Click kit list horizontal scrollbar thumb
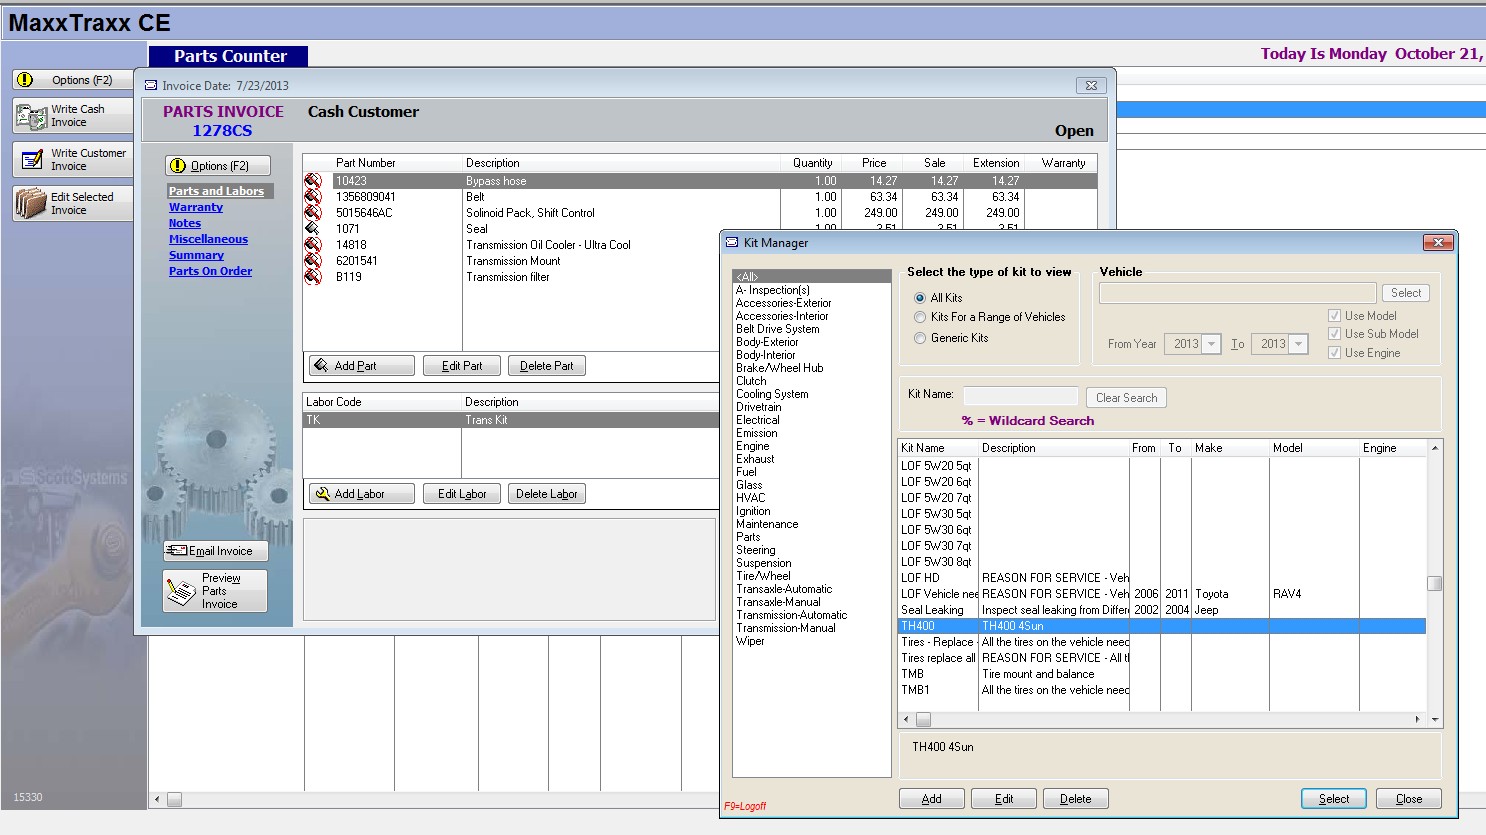Screen dimensions: 1486x835 pyautogui.click(x=924, y=719)
